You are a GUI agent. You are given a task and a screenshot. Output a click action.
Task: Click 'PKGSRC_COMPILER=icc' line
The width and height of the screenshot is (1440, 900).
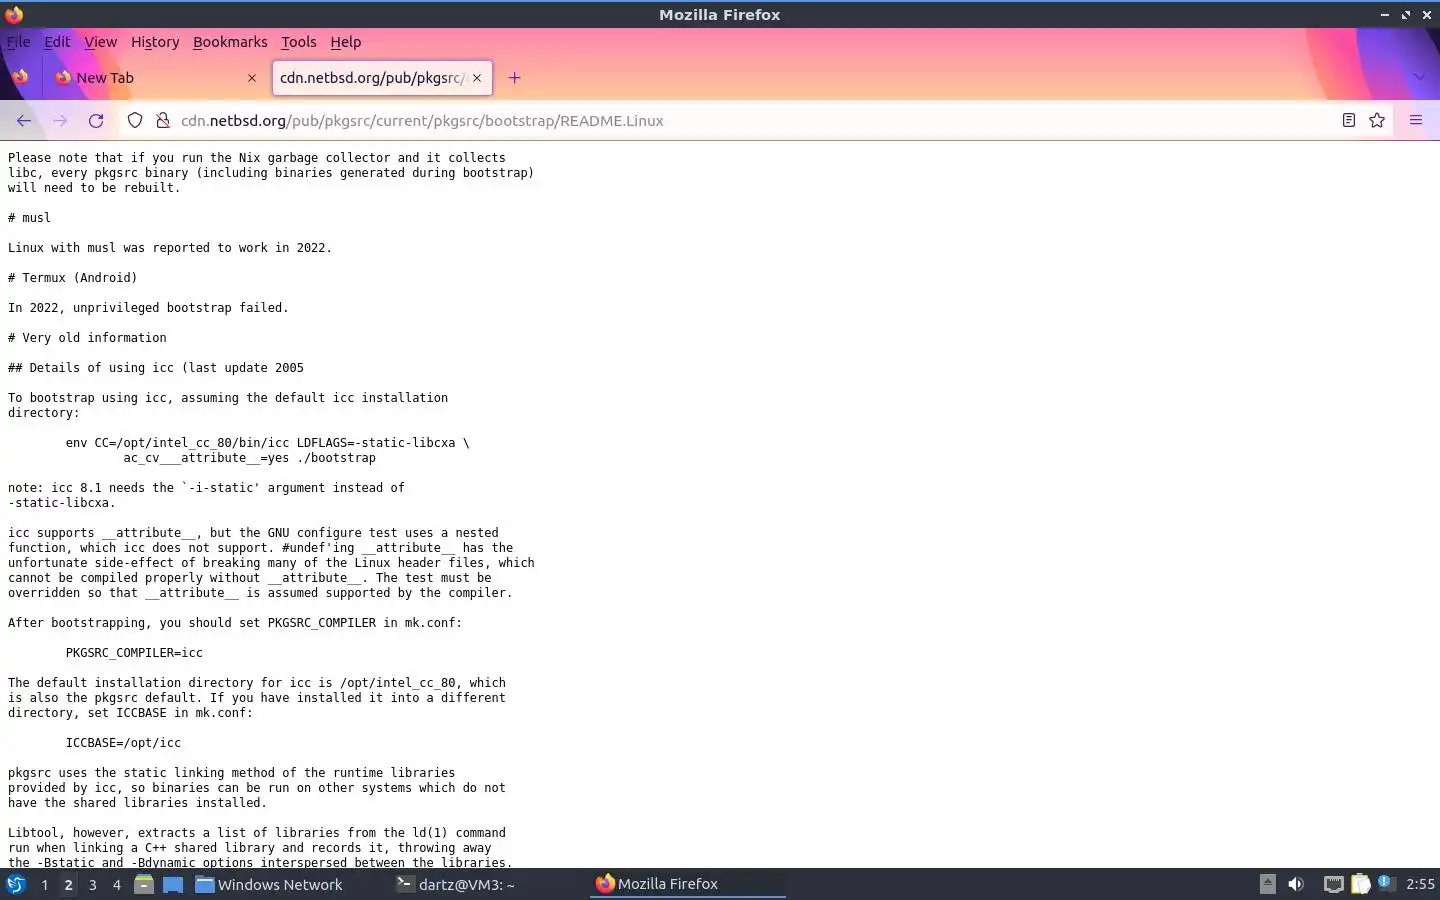(134, 653)
